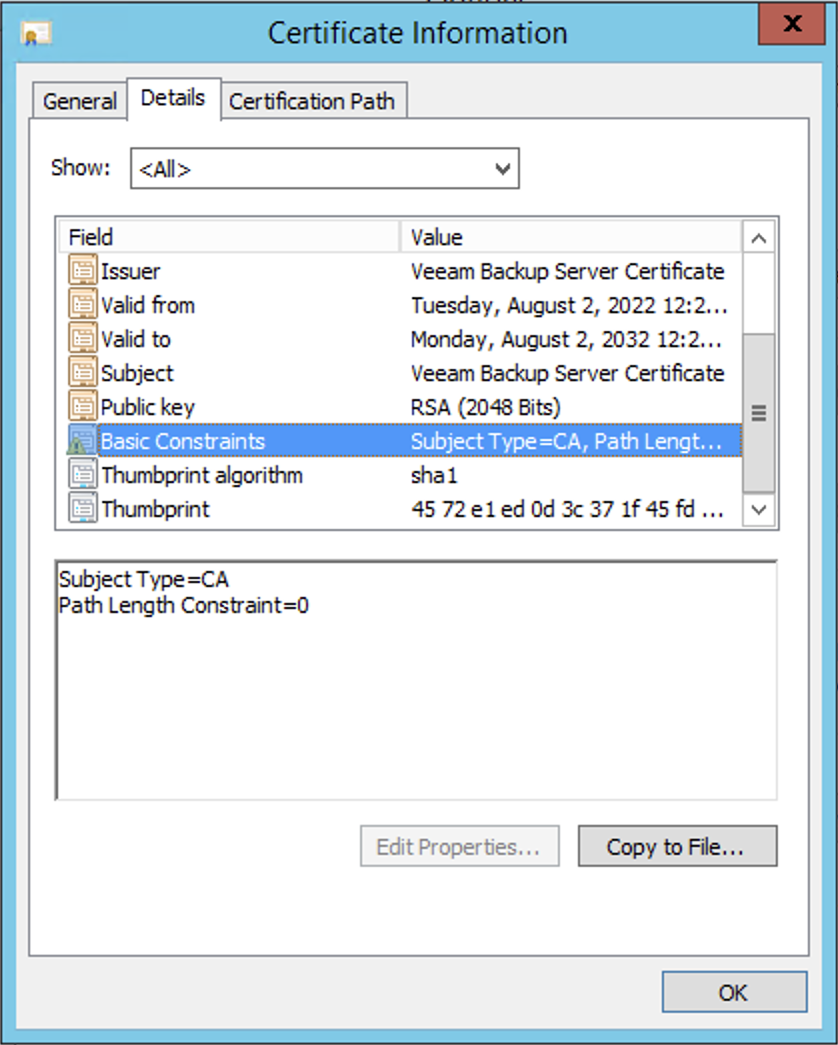
Task: Select the Valid from row label
Action: pyautogui.click(x=148, y=305)
